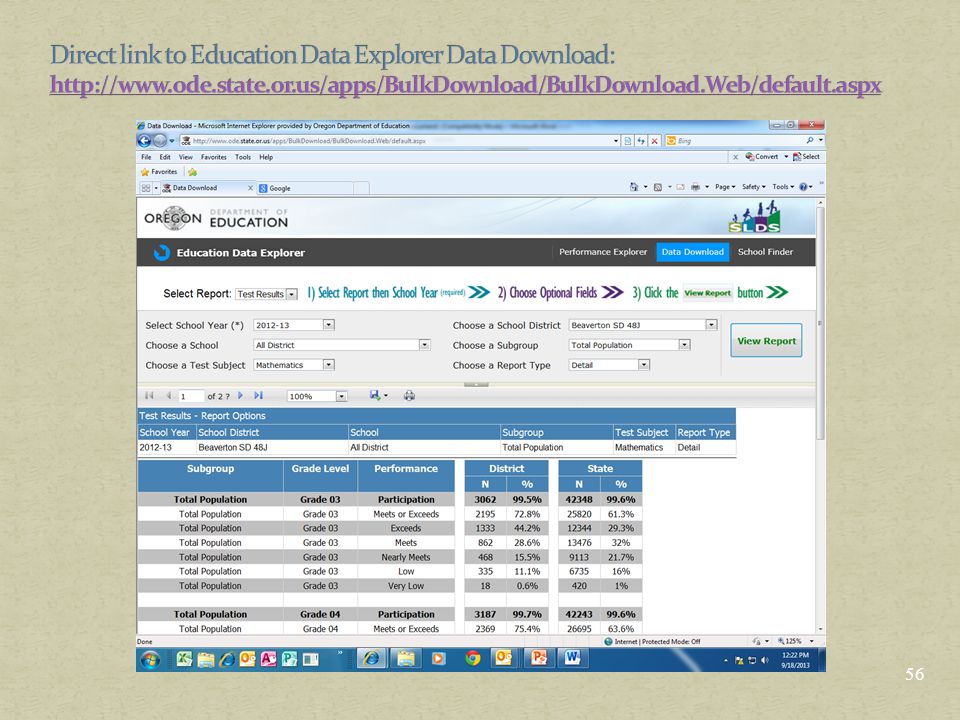Screen dimensions: 960x720
Task: Click the Print icon in command bar
Action: pyautogui.click(x=696, y=187)
